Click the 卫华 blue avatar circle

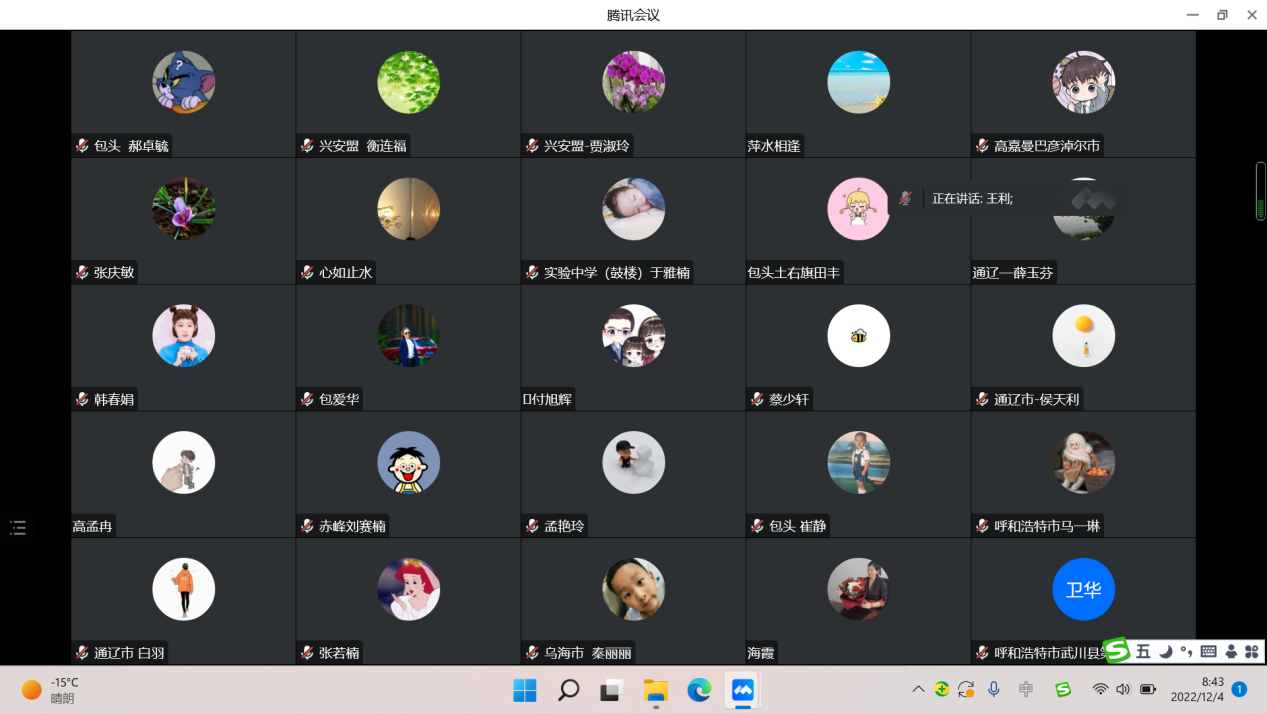1083,589
